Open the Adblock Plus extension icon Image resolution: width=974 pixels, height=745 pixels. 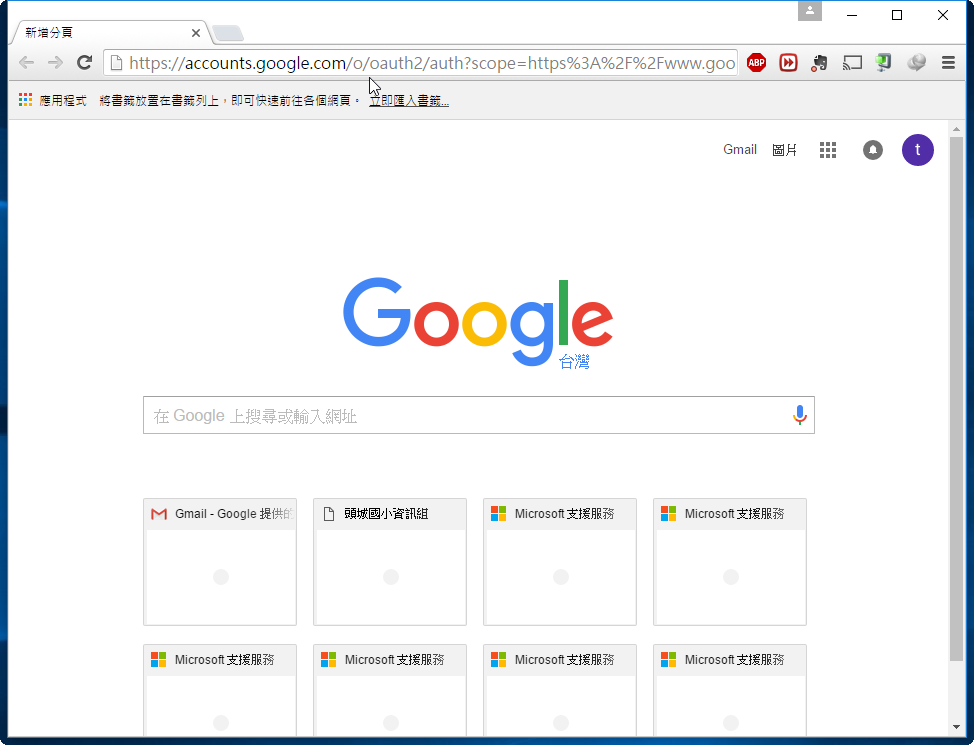click(756, 63)
